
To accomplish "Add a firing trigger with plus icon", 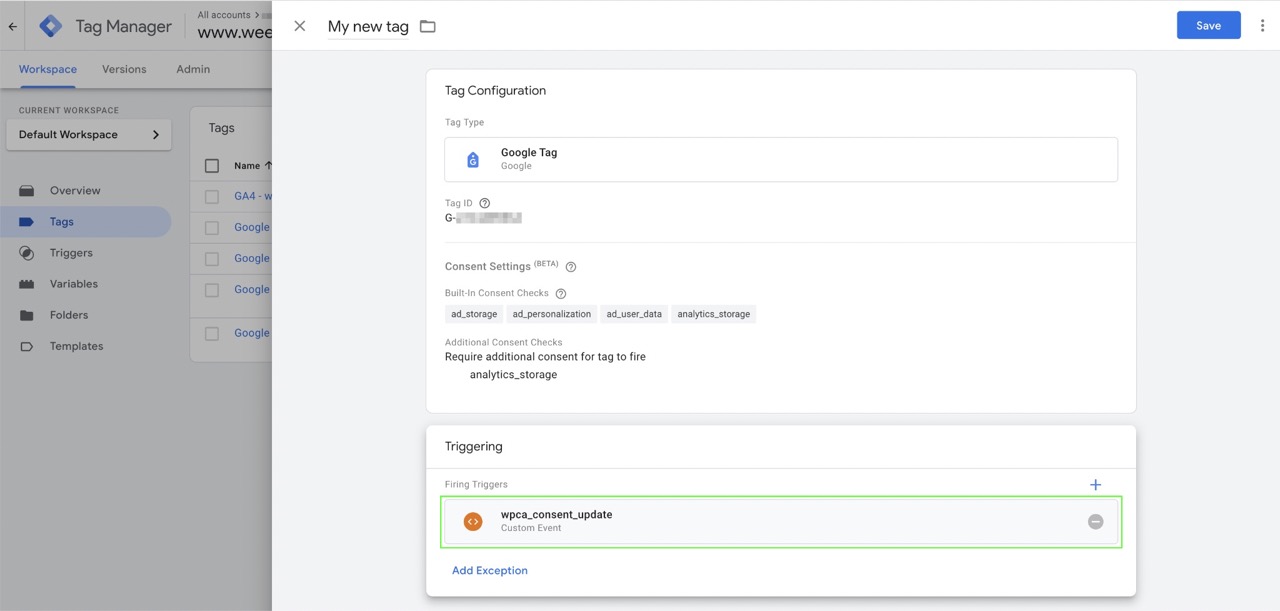I will (x=1095, y=485).
